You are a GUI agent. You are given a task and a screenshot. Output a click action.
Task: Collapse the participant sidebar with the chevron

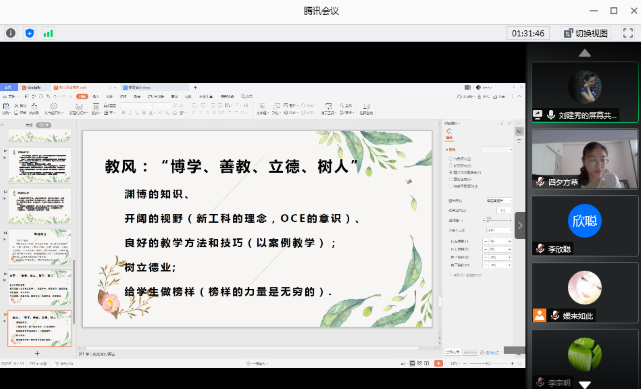click(520, 225)
